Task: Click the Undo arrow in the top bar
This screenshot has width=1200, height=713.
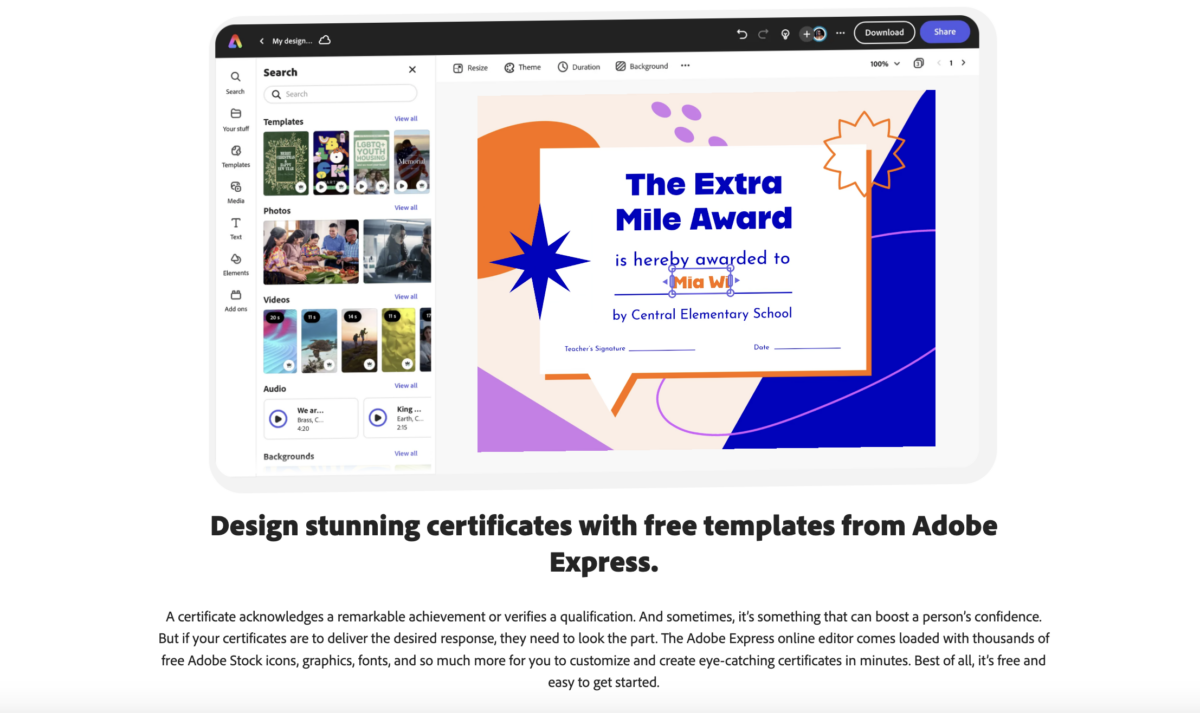Action: click(x=741, y=33)
